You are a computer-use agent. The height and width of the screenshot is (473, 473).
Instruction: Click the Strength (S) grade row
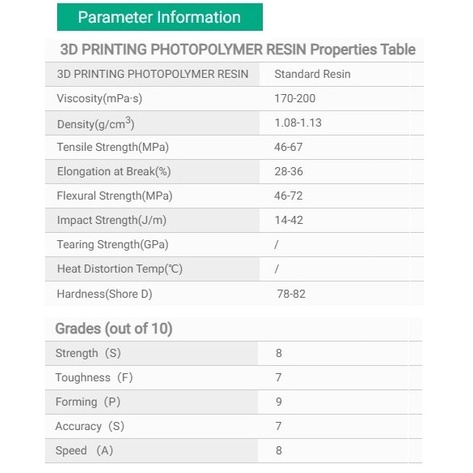[x=233, y=353]
